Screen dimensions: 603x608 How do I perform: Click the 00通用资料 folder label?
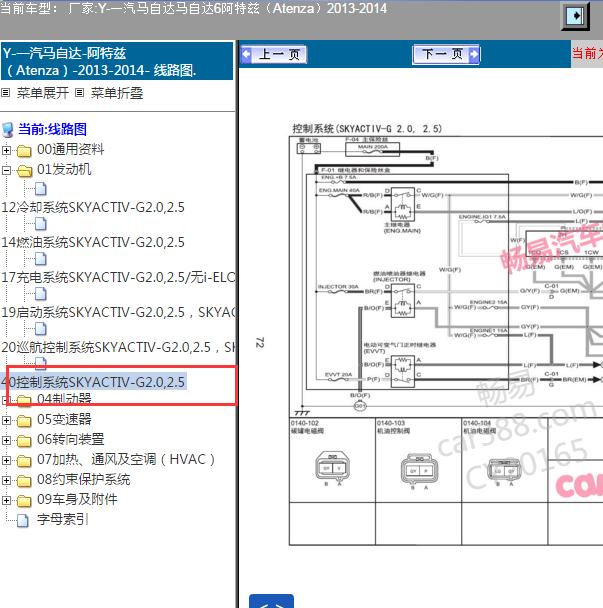pos(71,149)
